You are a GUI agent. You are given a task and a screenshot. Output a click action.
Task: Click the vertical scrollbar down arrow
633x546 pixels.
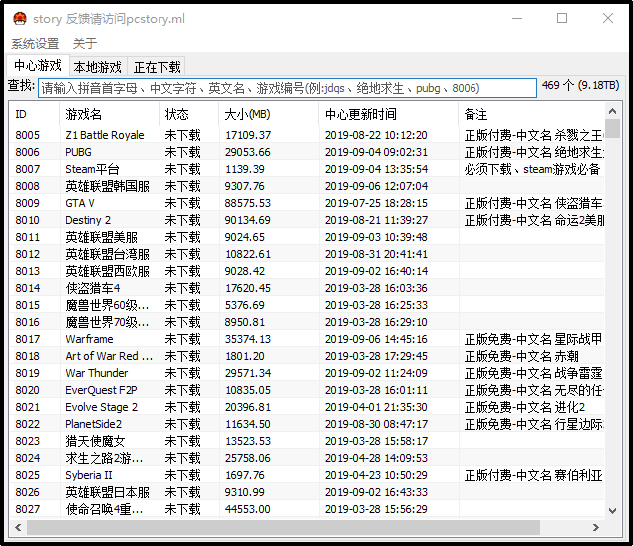tap(612, 511)
